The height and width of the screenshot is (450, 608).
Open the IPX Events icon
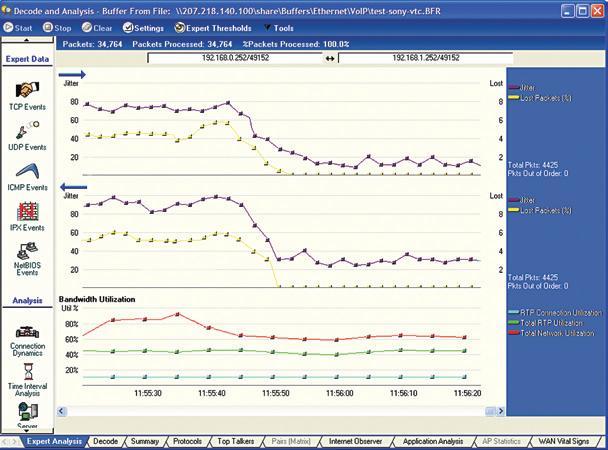click(27, 212)
